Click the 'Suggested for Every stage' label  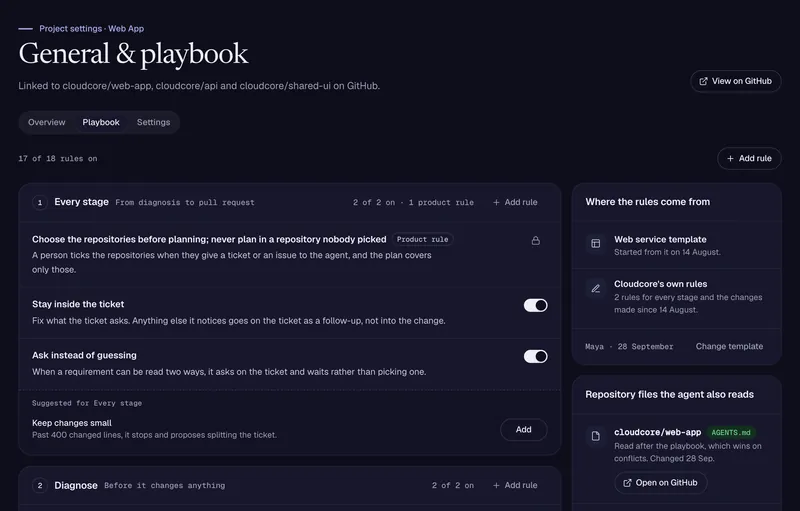tap(87, 403)
